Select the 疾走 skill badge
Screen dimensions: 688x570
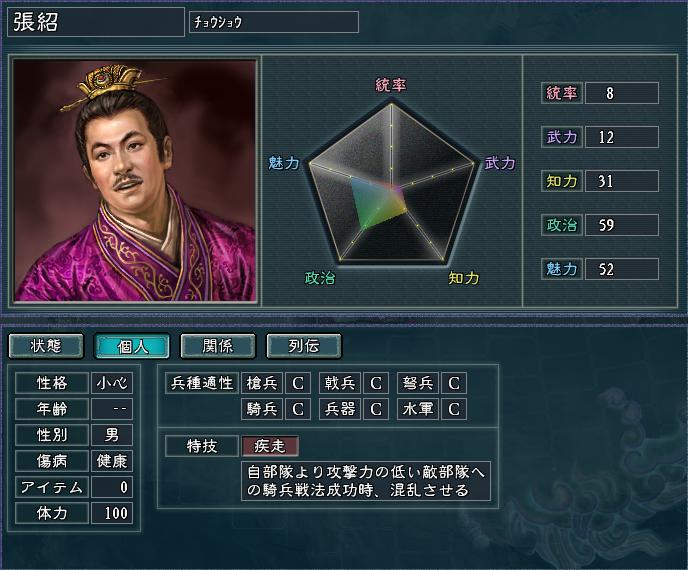point(270,446)
